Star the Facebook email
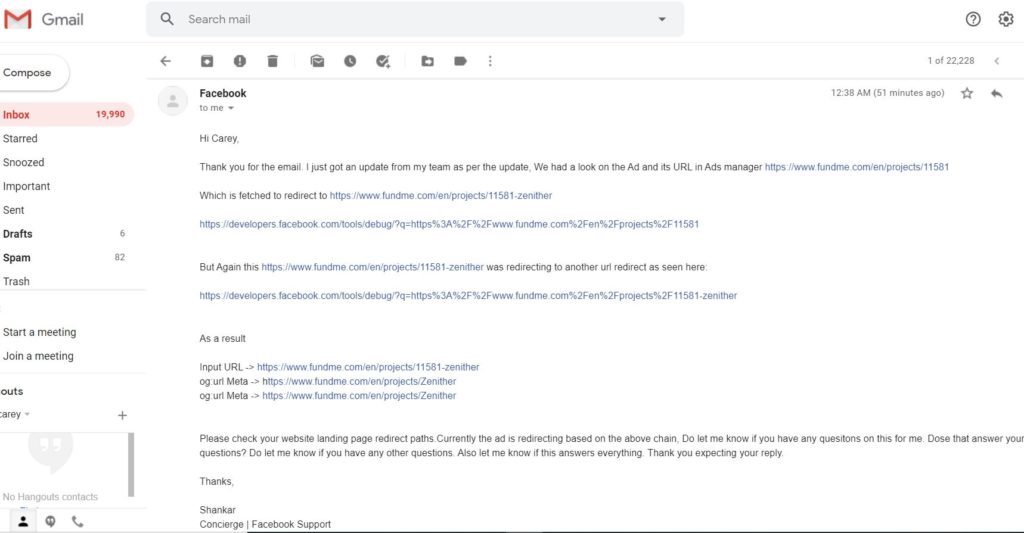Image resolution: width=1024 pixels, height=533 pixels. 967,93
